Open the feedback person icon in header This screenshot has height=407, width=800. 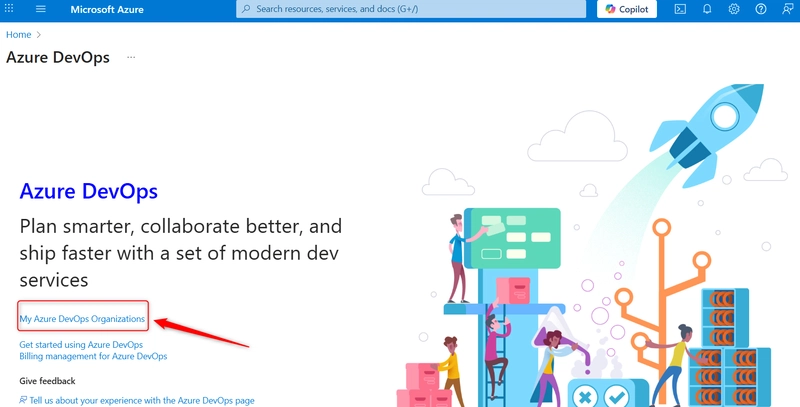(787, 9)
